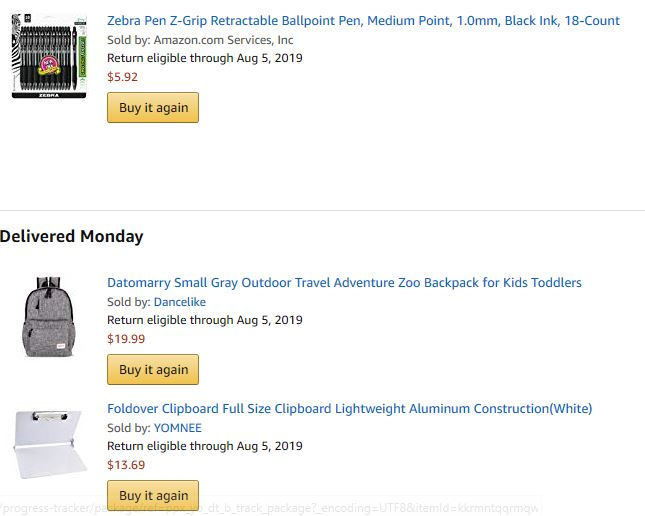This screenshot has height=516, width=645.
Task: Click the Delivered Monday heading
Action: point(72,237)
